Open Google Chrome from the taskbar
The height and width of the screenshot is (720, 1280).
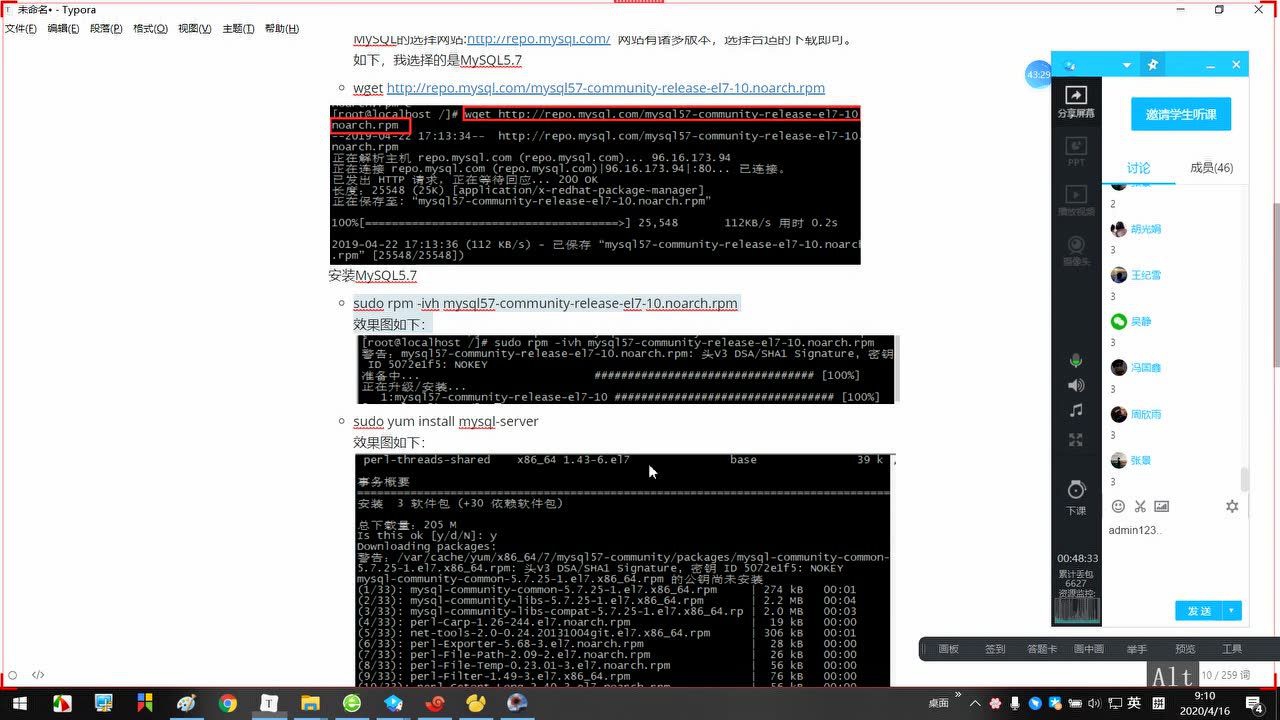tap(228, 704)
